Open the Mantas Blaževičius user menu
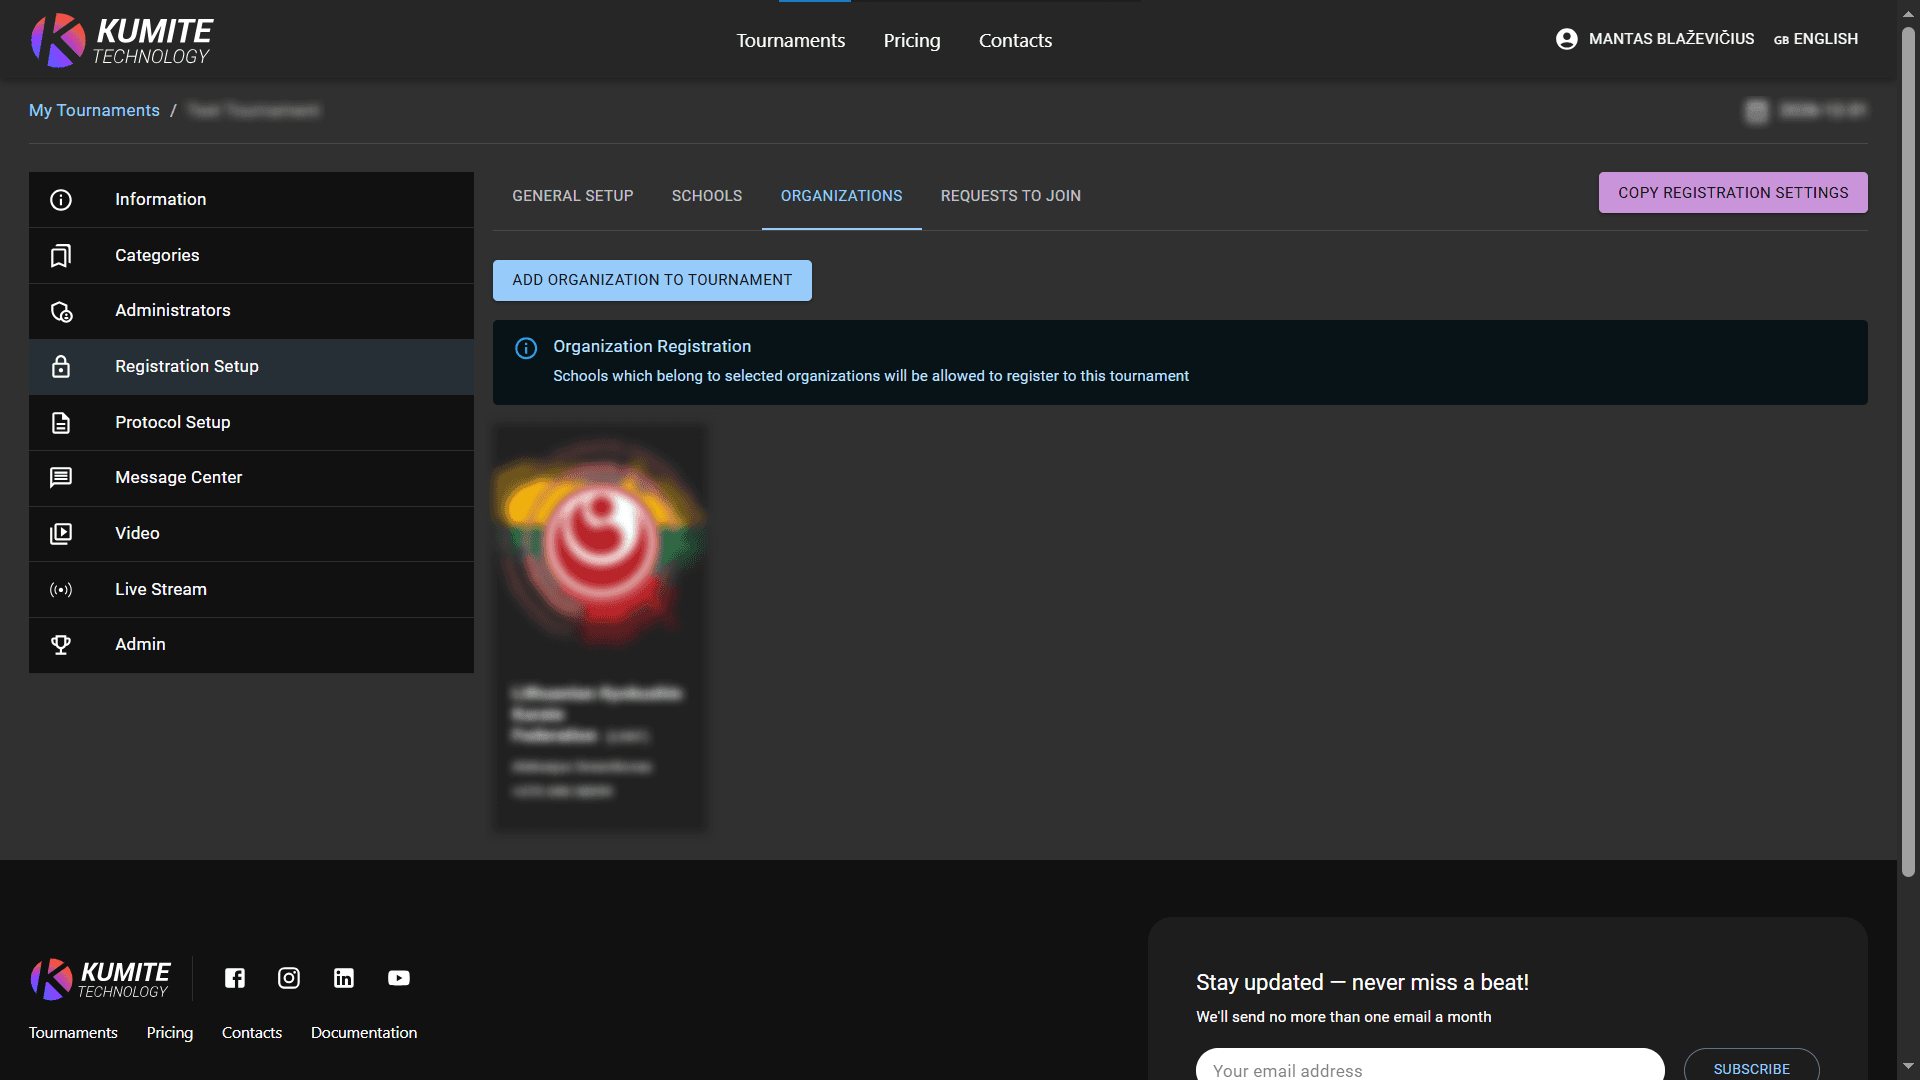The width and height of the screenshot is (1920, 1080). [x=1671, y=39]
